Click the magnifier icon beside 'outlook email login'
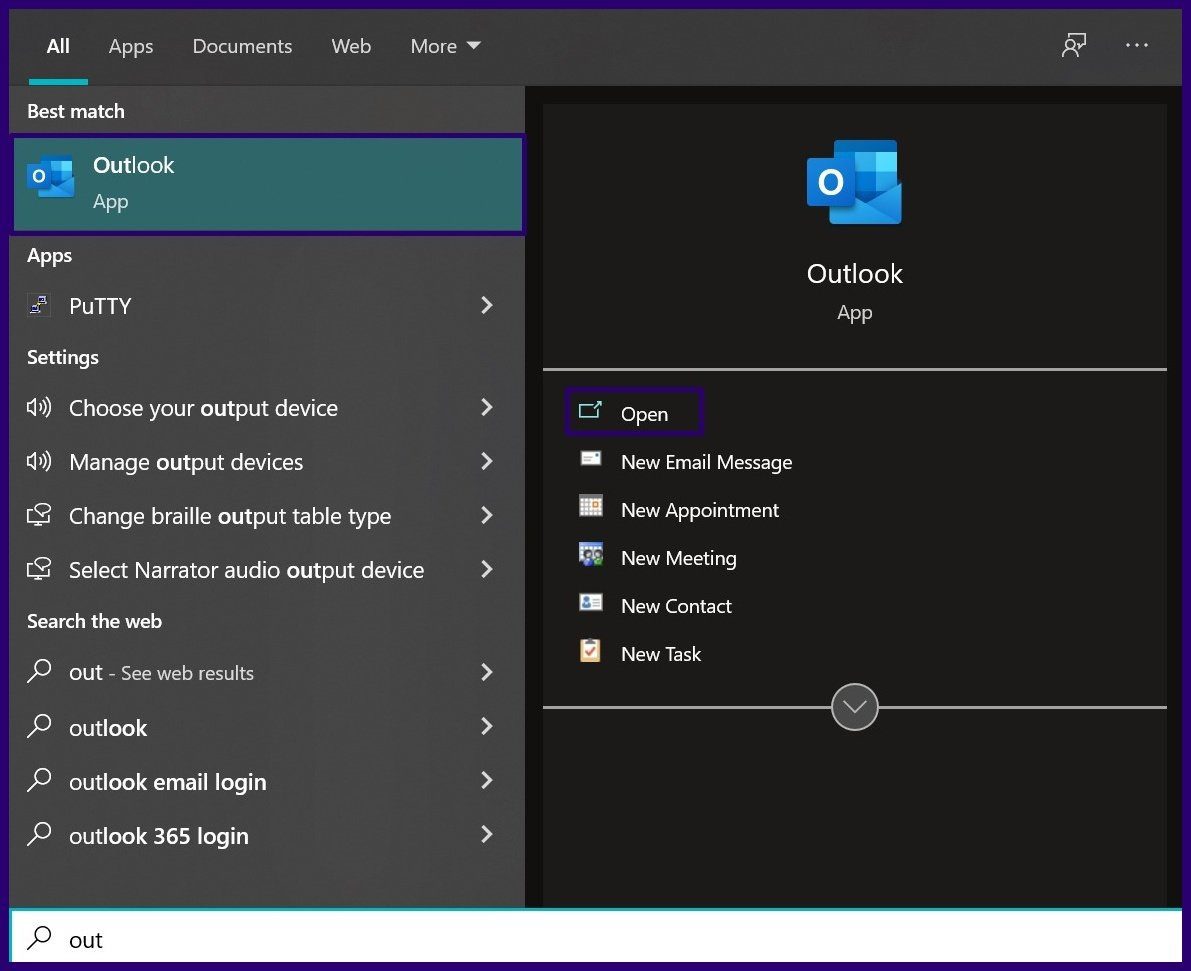1191x971 pixels. pos(39,780)
